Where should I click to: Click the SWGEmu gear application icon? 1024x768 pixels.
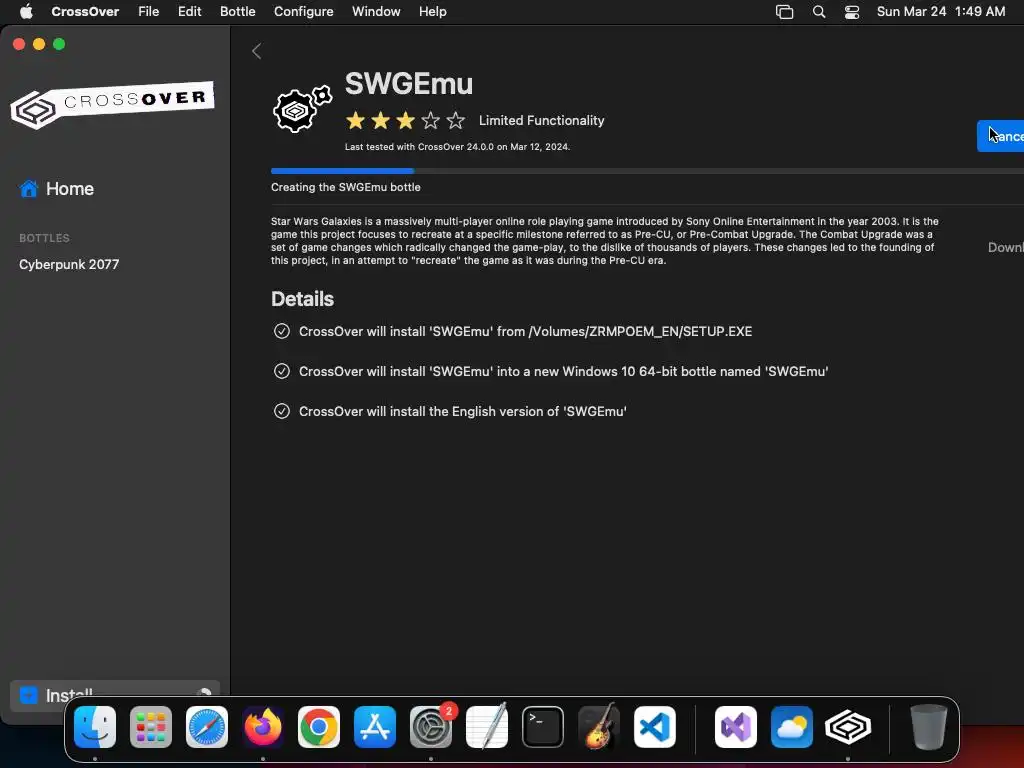click(x=302, y=109)
